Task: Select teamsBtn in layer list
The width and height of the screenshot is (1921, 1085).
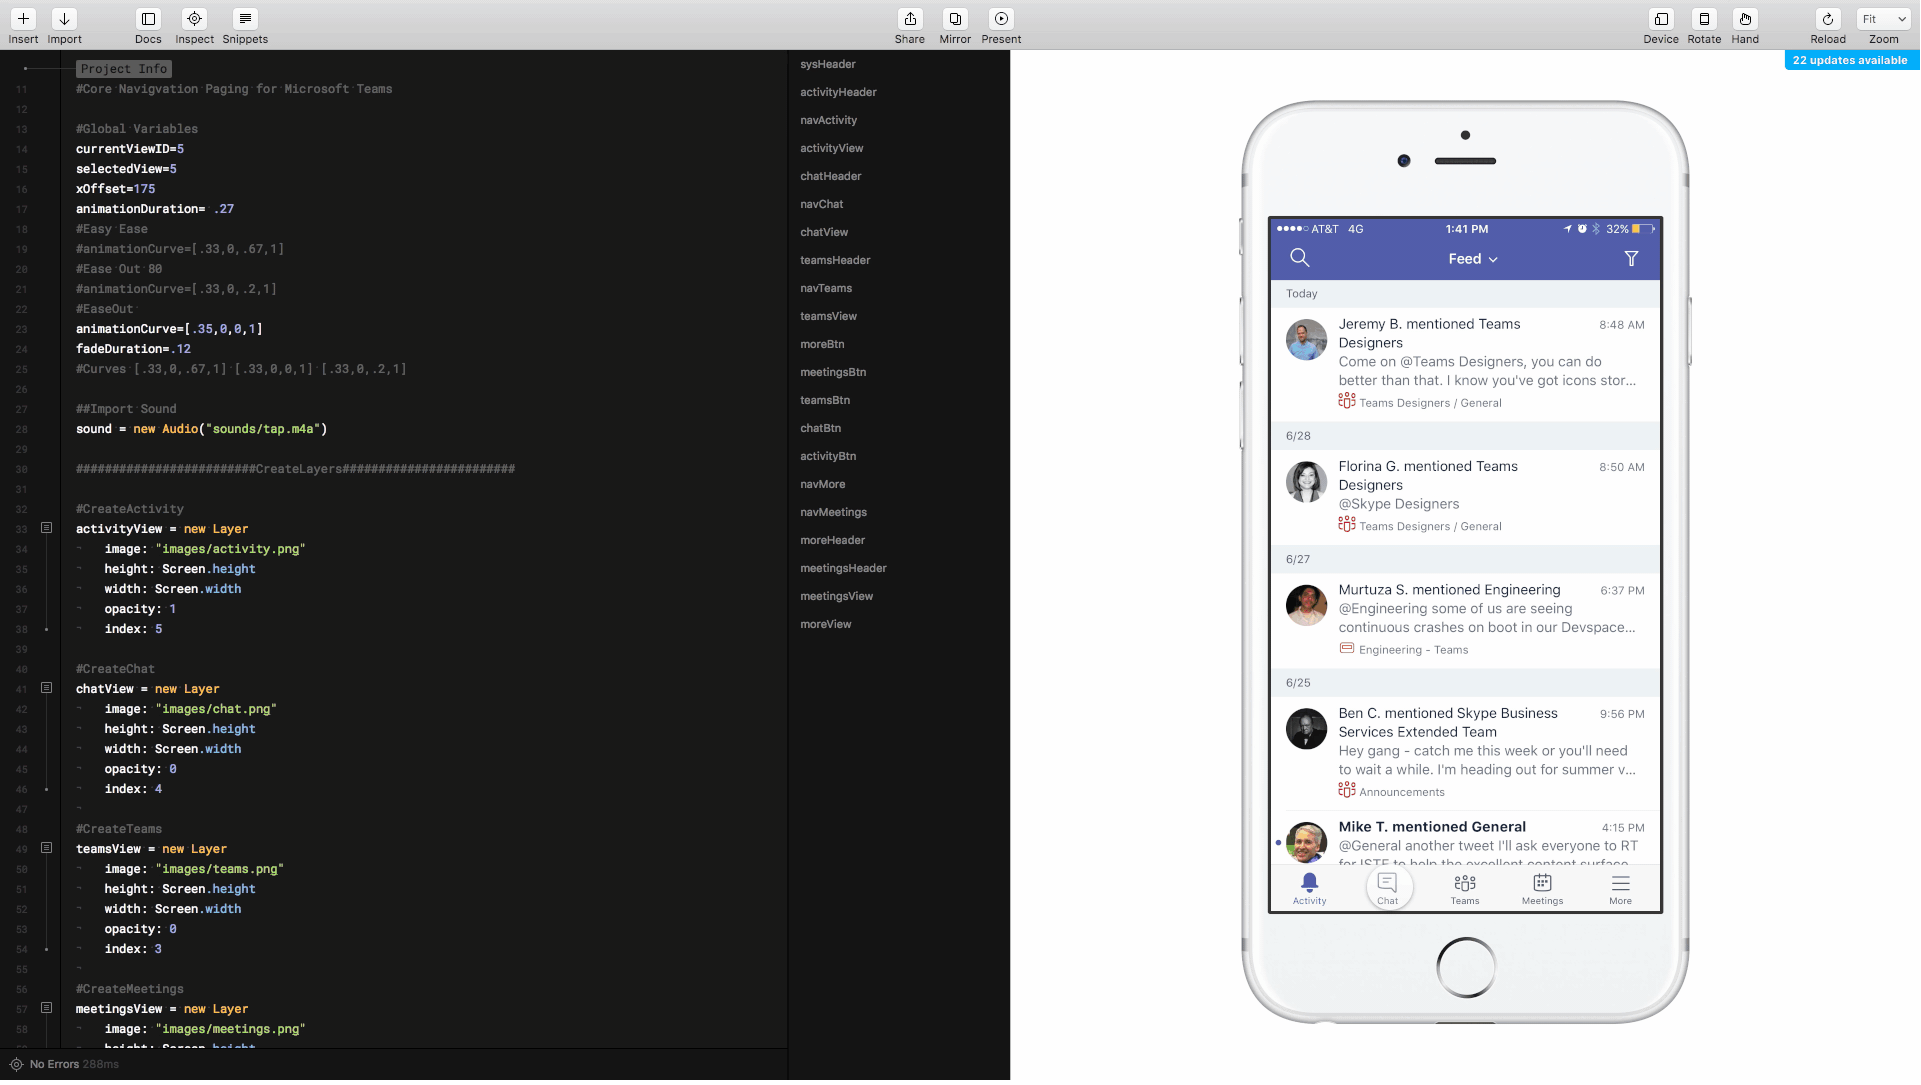Action: (825, 400)
